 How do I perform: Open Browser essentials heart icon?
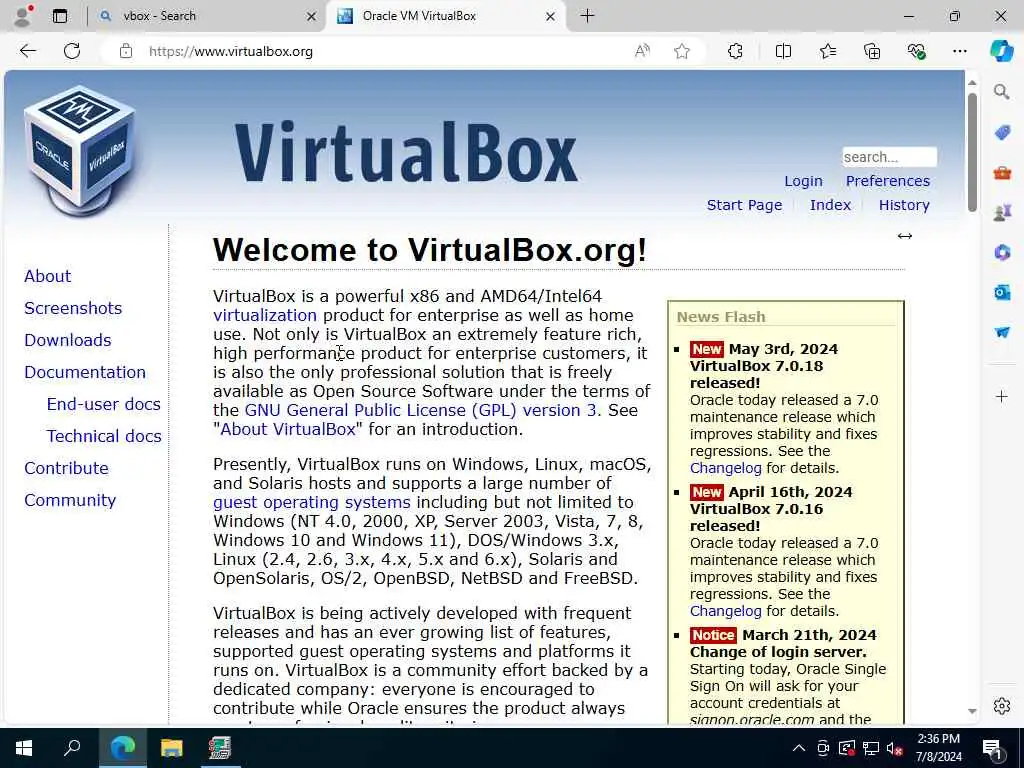coord(916,51)
